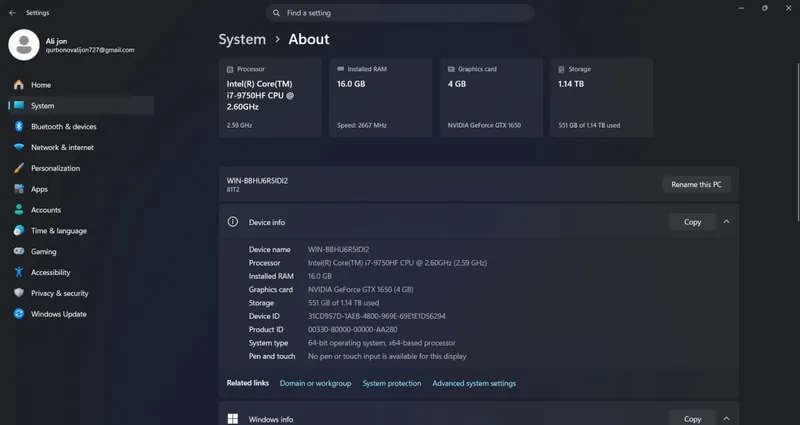This screenshot has height=425, width=800.
Task: Click the search magnifier icon
Action: click(276, 13)
